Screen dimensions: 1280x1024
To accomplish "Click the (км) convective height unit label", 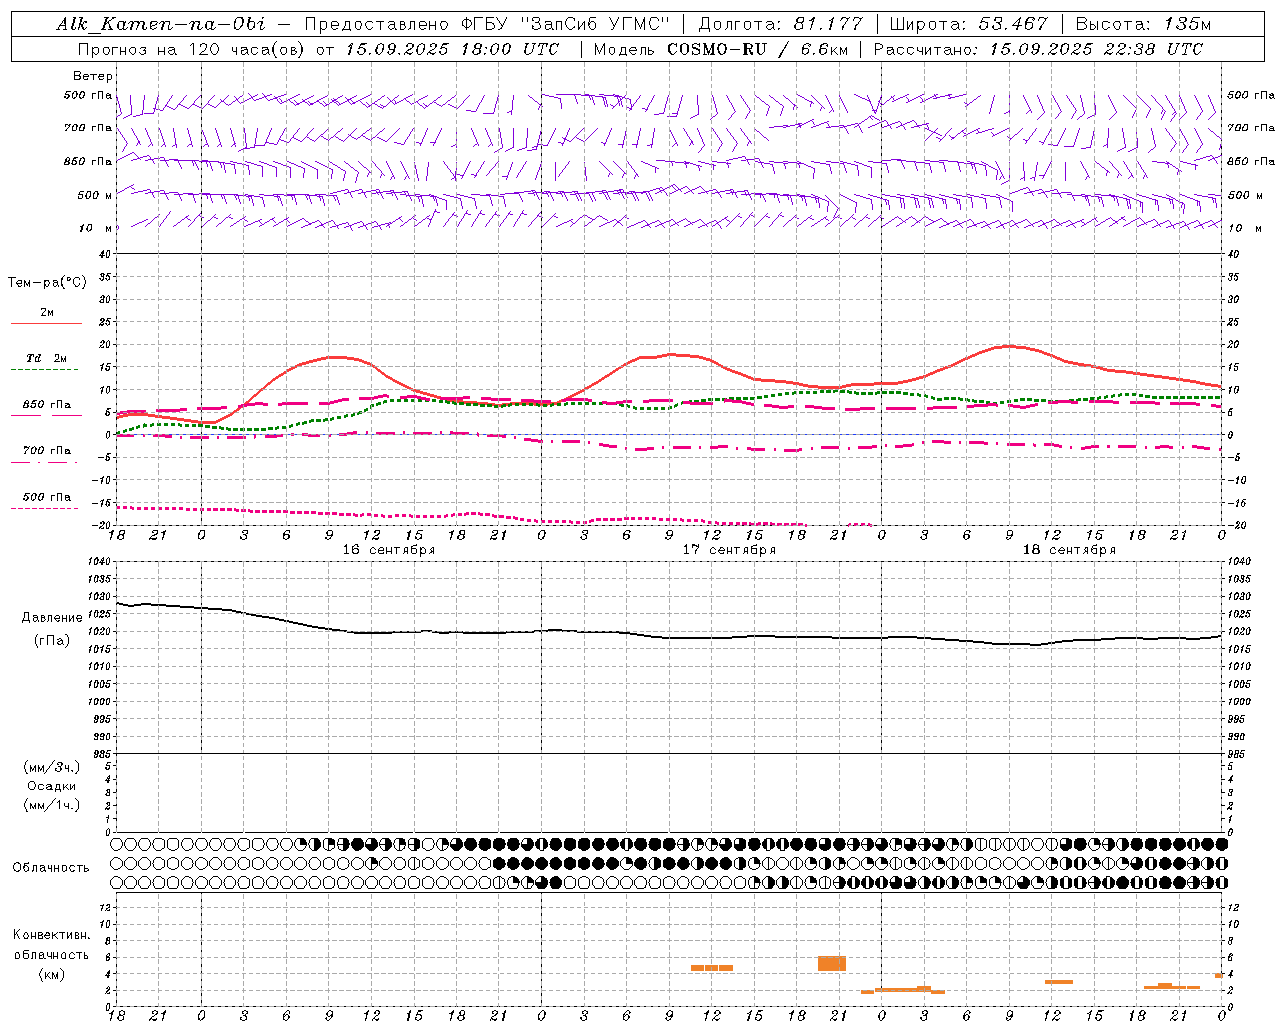I will coord(52,974).
